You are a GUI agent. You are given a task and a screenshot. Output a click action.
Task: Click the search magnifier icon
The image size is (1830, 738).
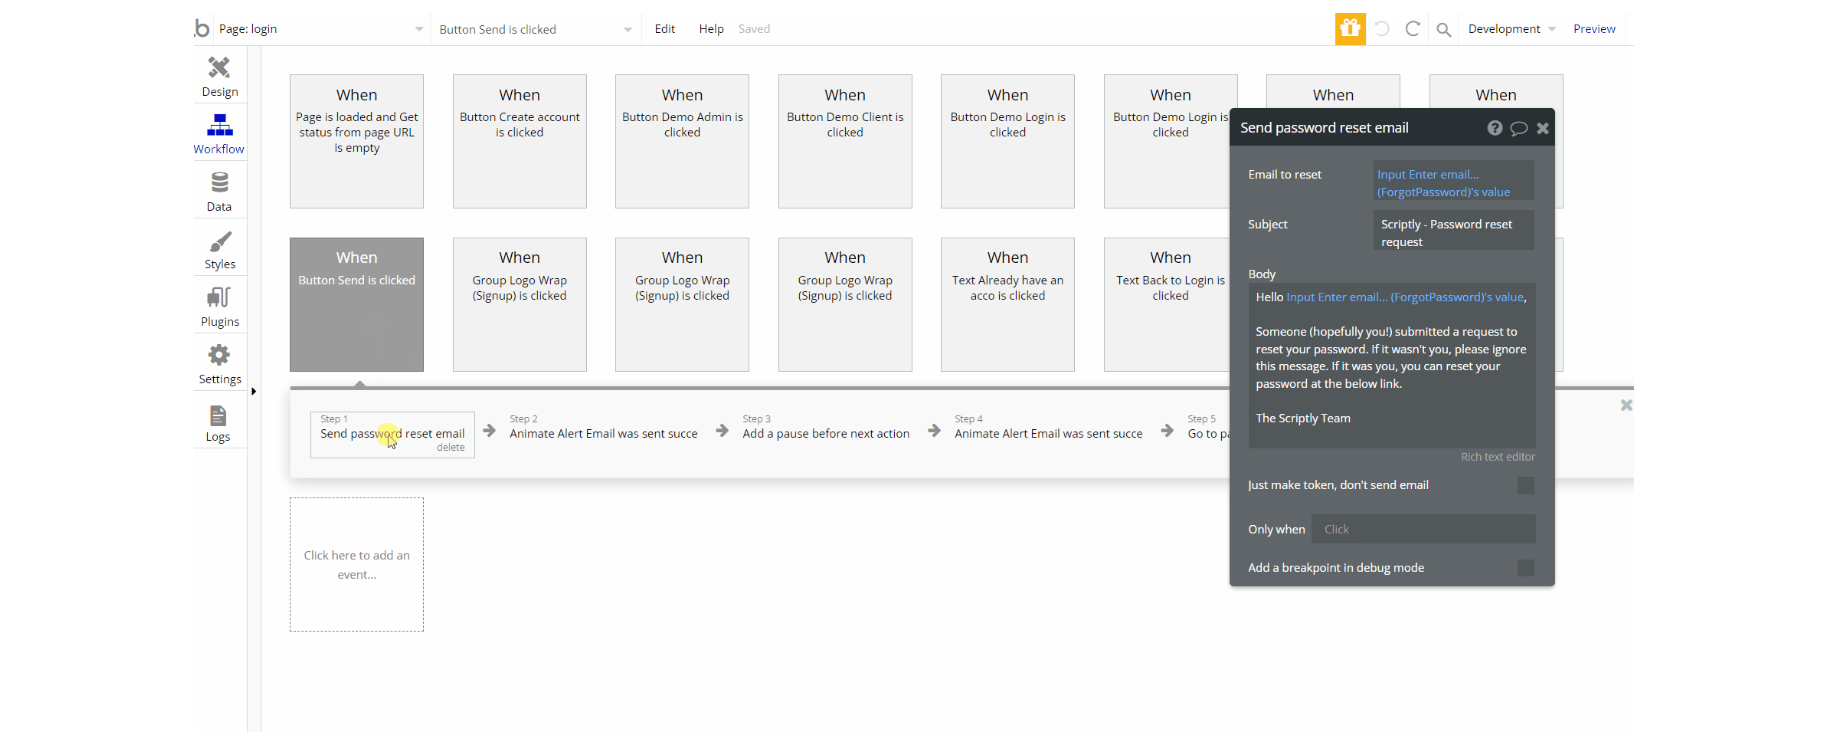1443,29
